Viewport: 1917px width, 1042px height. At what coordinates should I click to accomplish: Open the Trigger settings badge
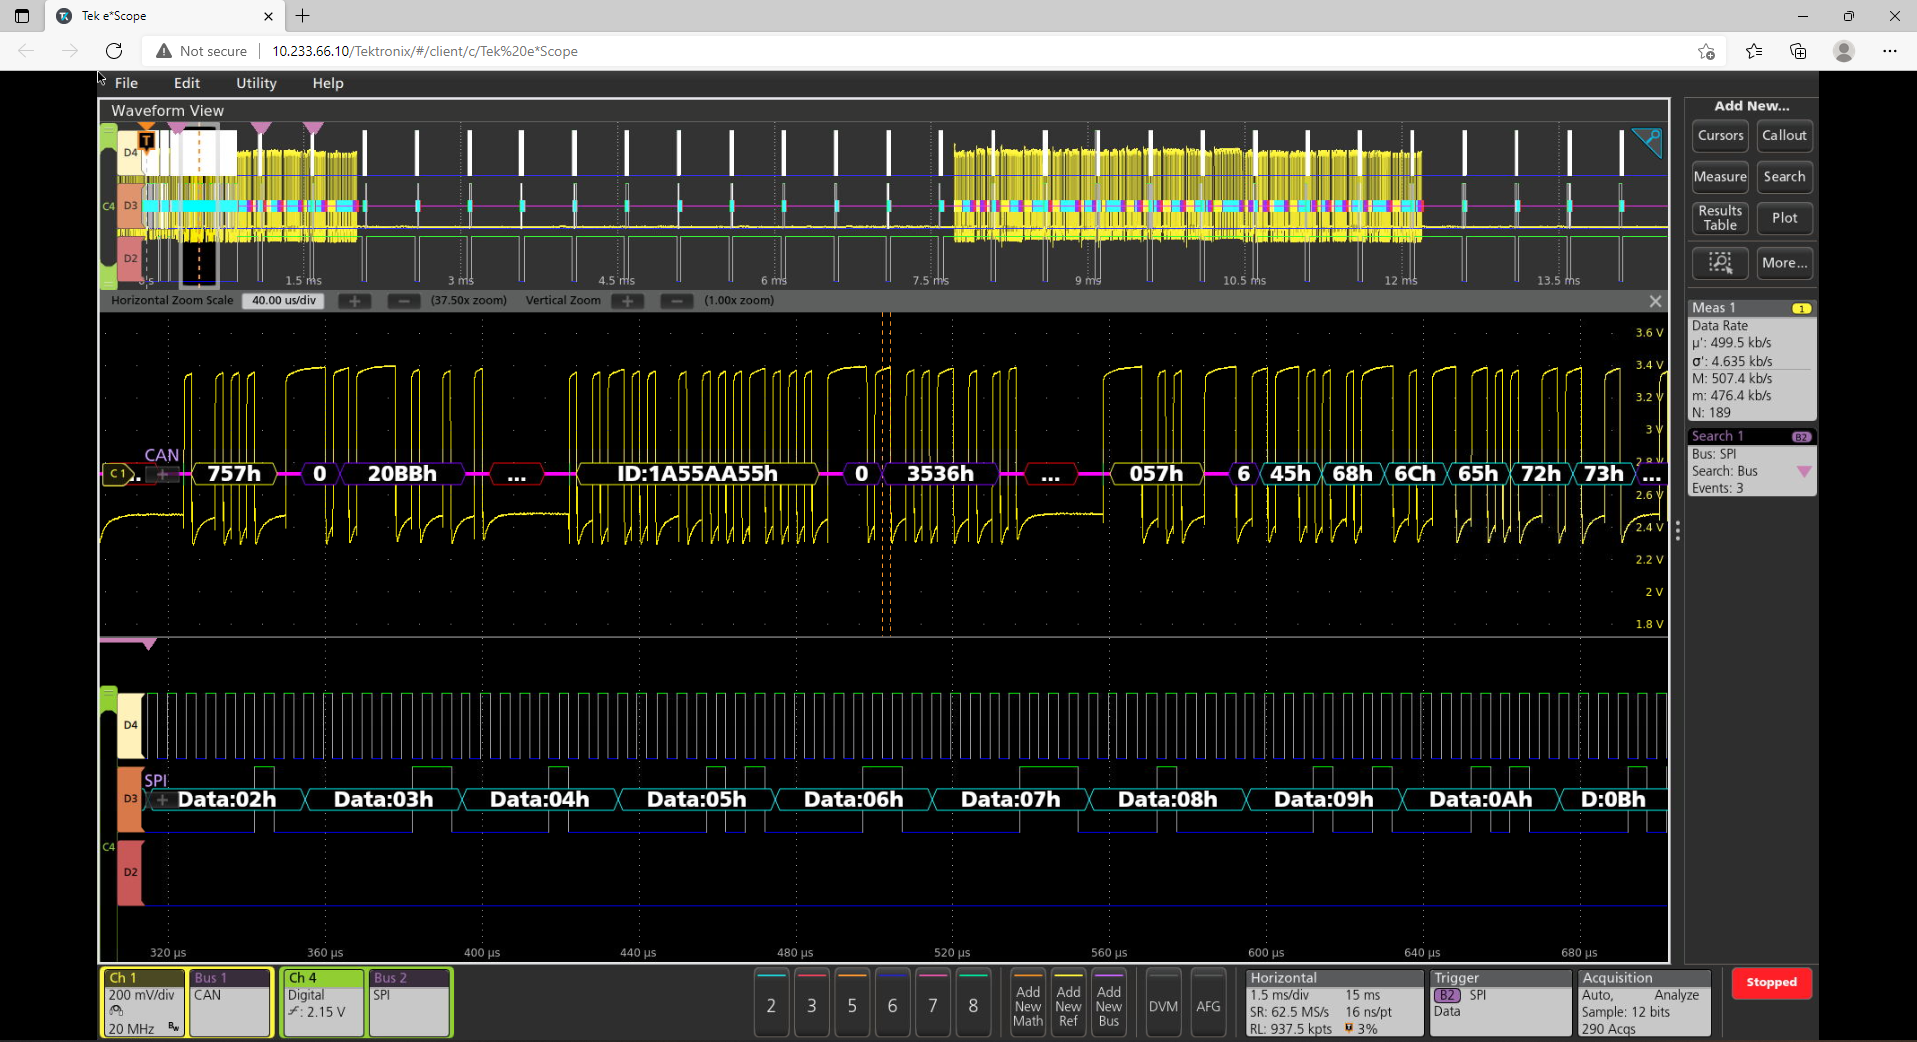[1500, 1003]
